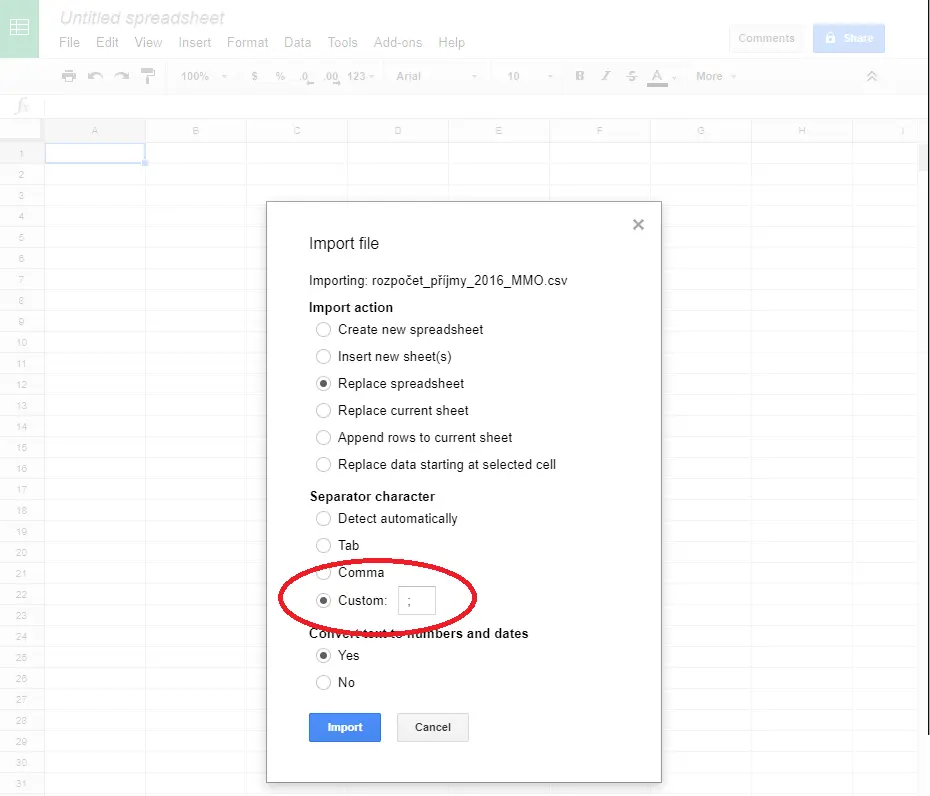This screenshot has height=796, width=930.
Task: Open the Format menu
Action: click(x=247, y=42)
